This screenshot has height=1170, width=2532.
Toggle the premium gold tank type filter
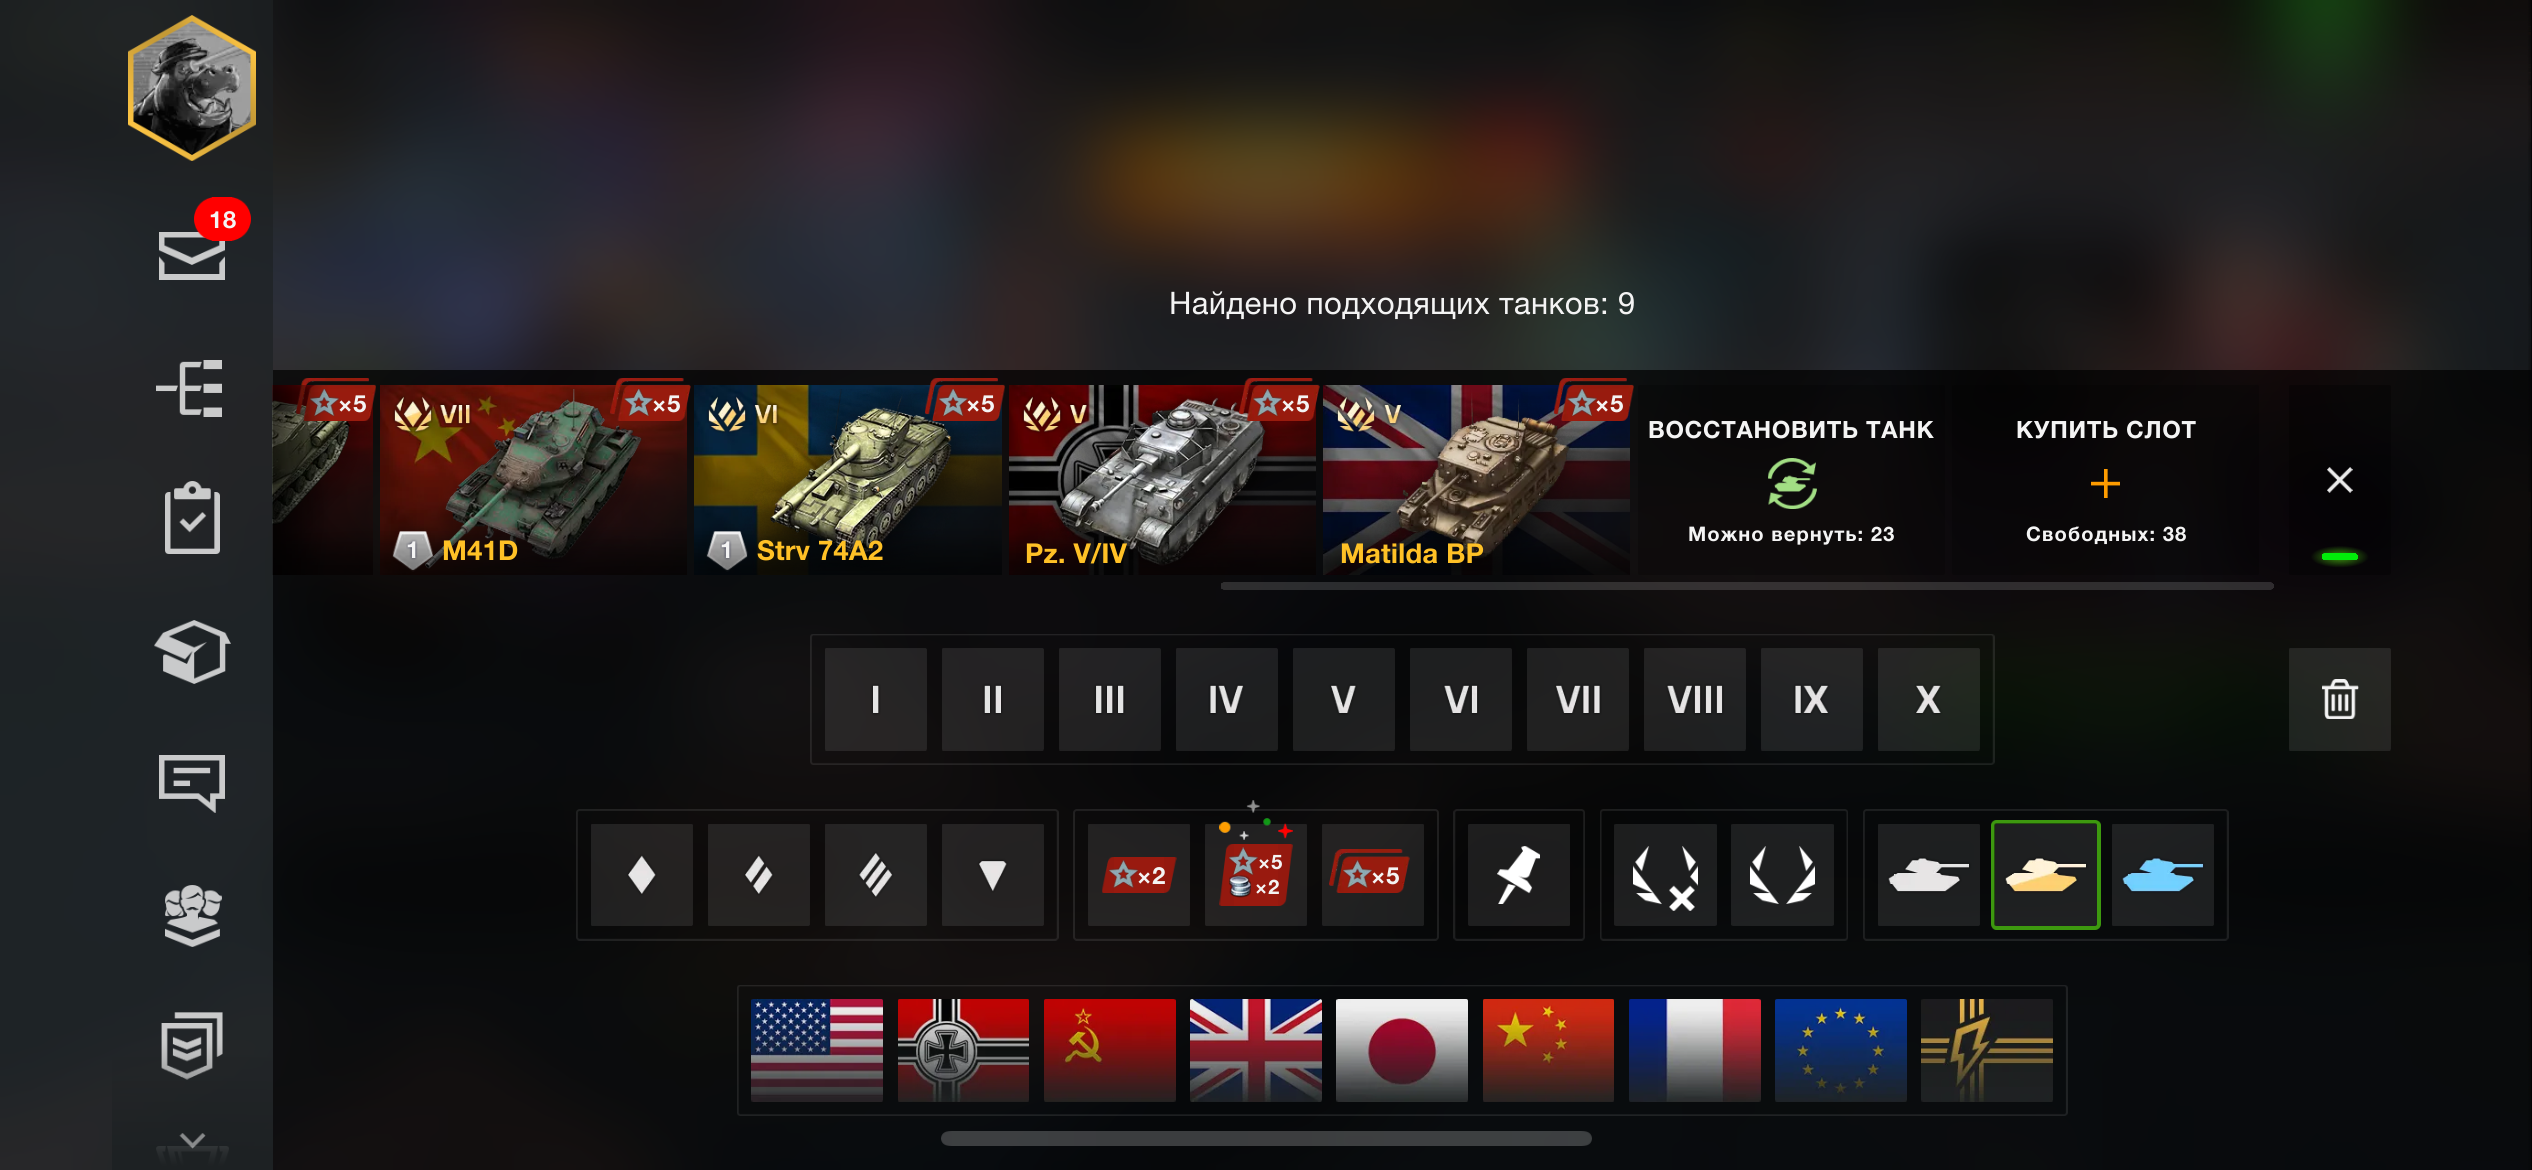coord(2045,875)
